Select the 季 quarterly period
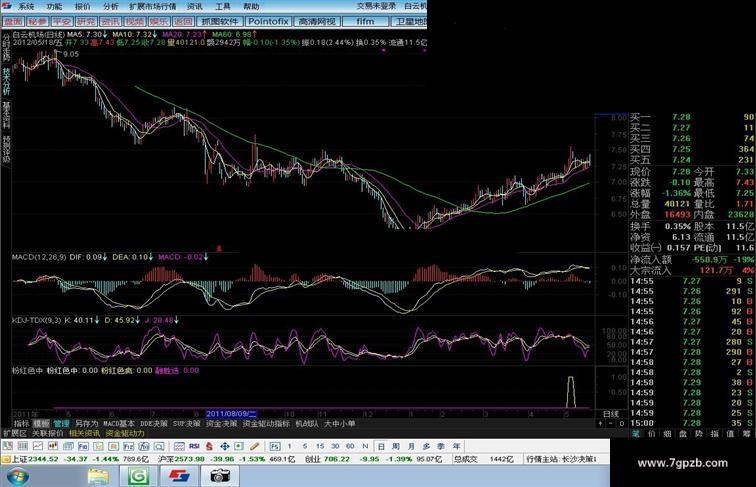 (x=441, y=446)
